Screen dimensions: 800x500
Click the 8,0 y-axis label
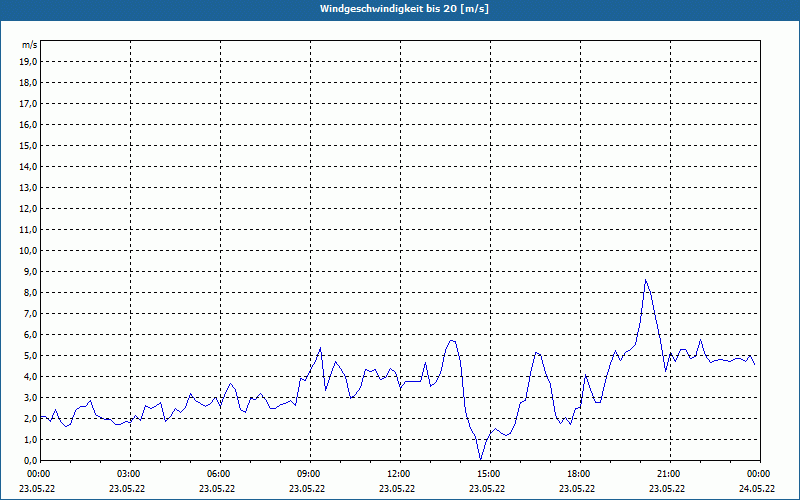pos(31,293)
